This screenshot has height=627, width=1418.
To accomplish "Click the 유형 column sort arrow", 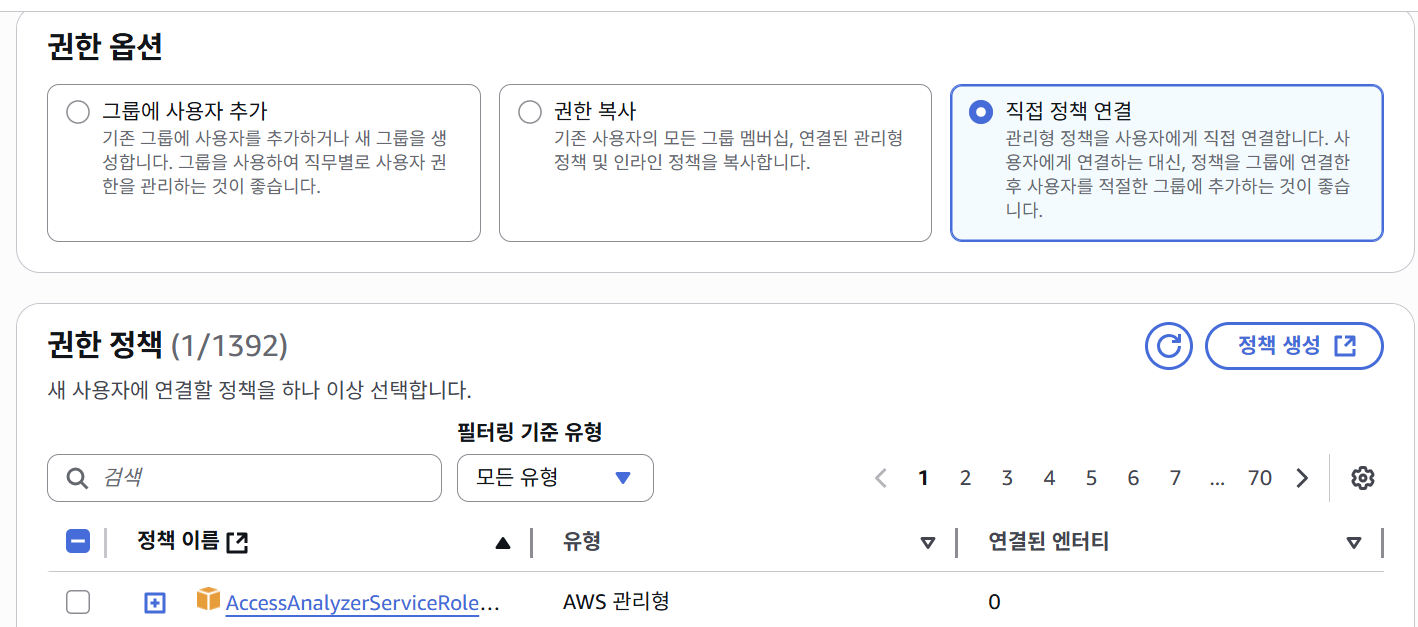I will coord(927,543).
